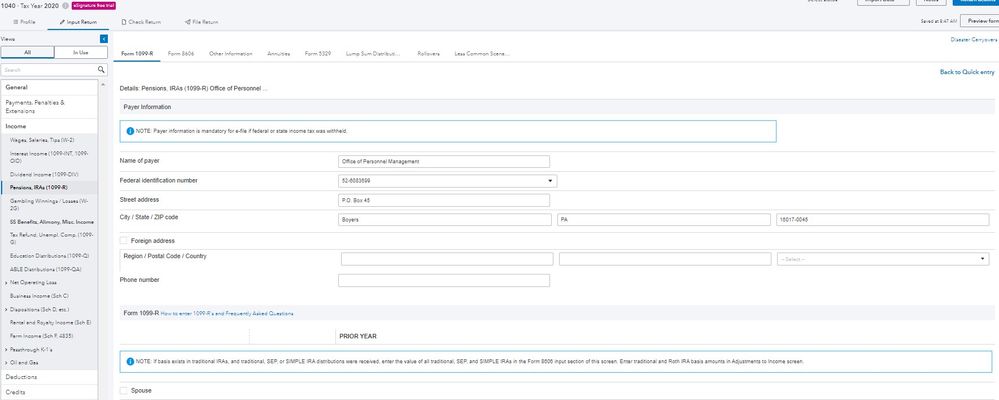
Task: Select Interest Income (1099-INT, 1099-OID)
Action: click(x=50, y=157)
